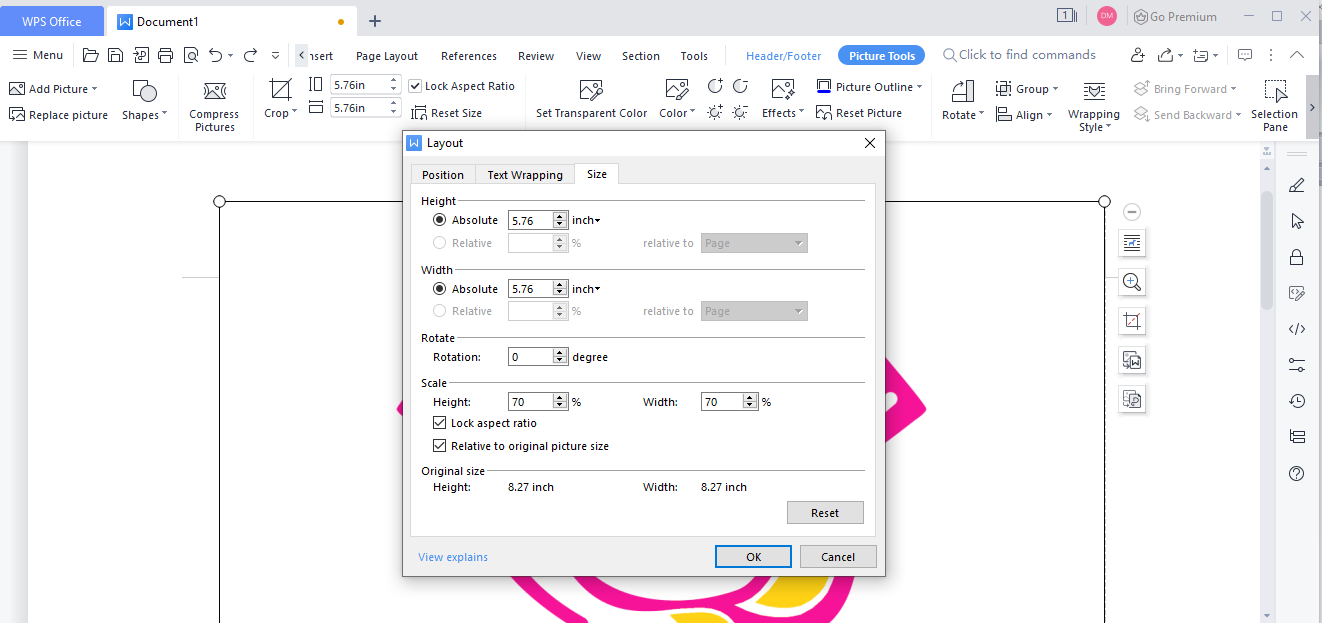Switch to the Text Wrapping tab

click(x=525, y=175)
